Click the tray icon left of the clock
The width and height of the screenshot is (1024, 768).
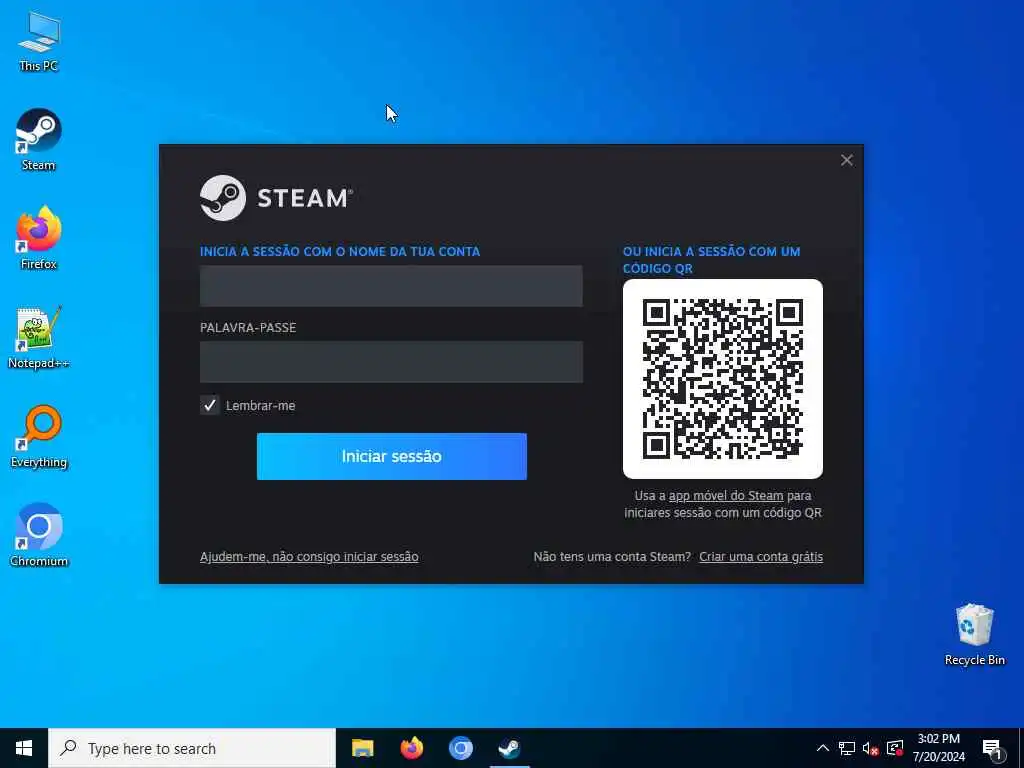(895, 748)
